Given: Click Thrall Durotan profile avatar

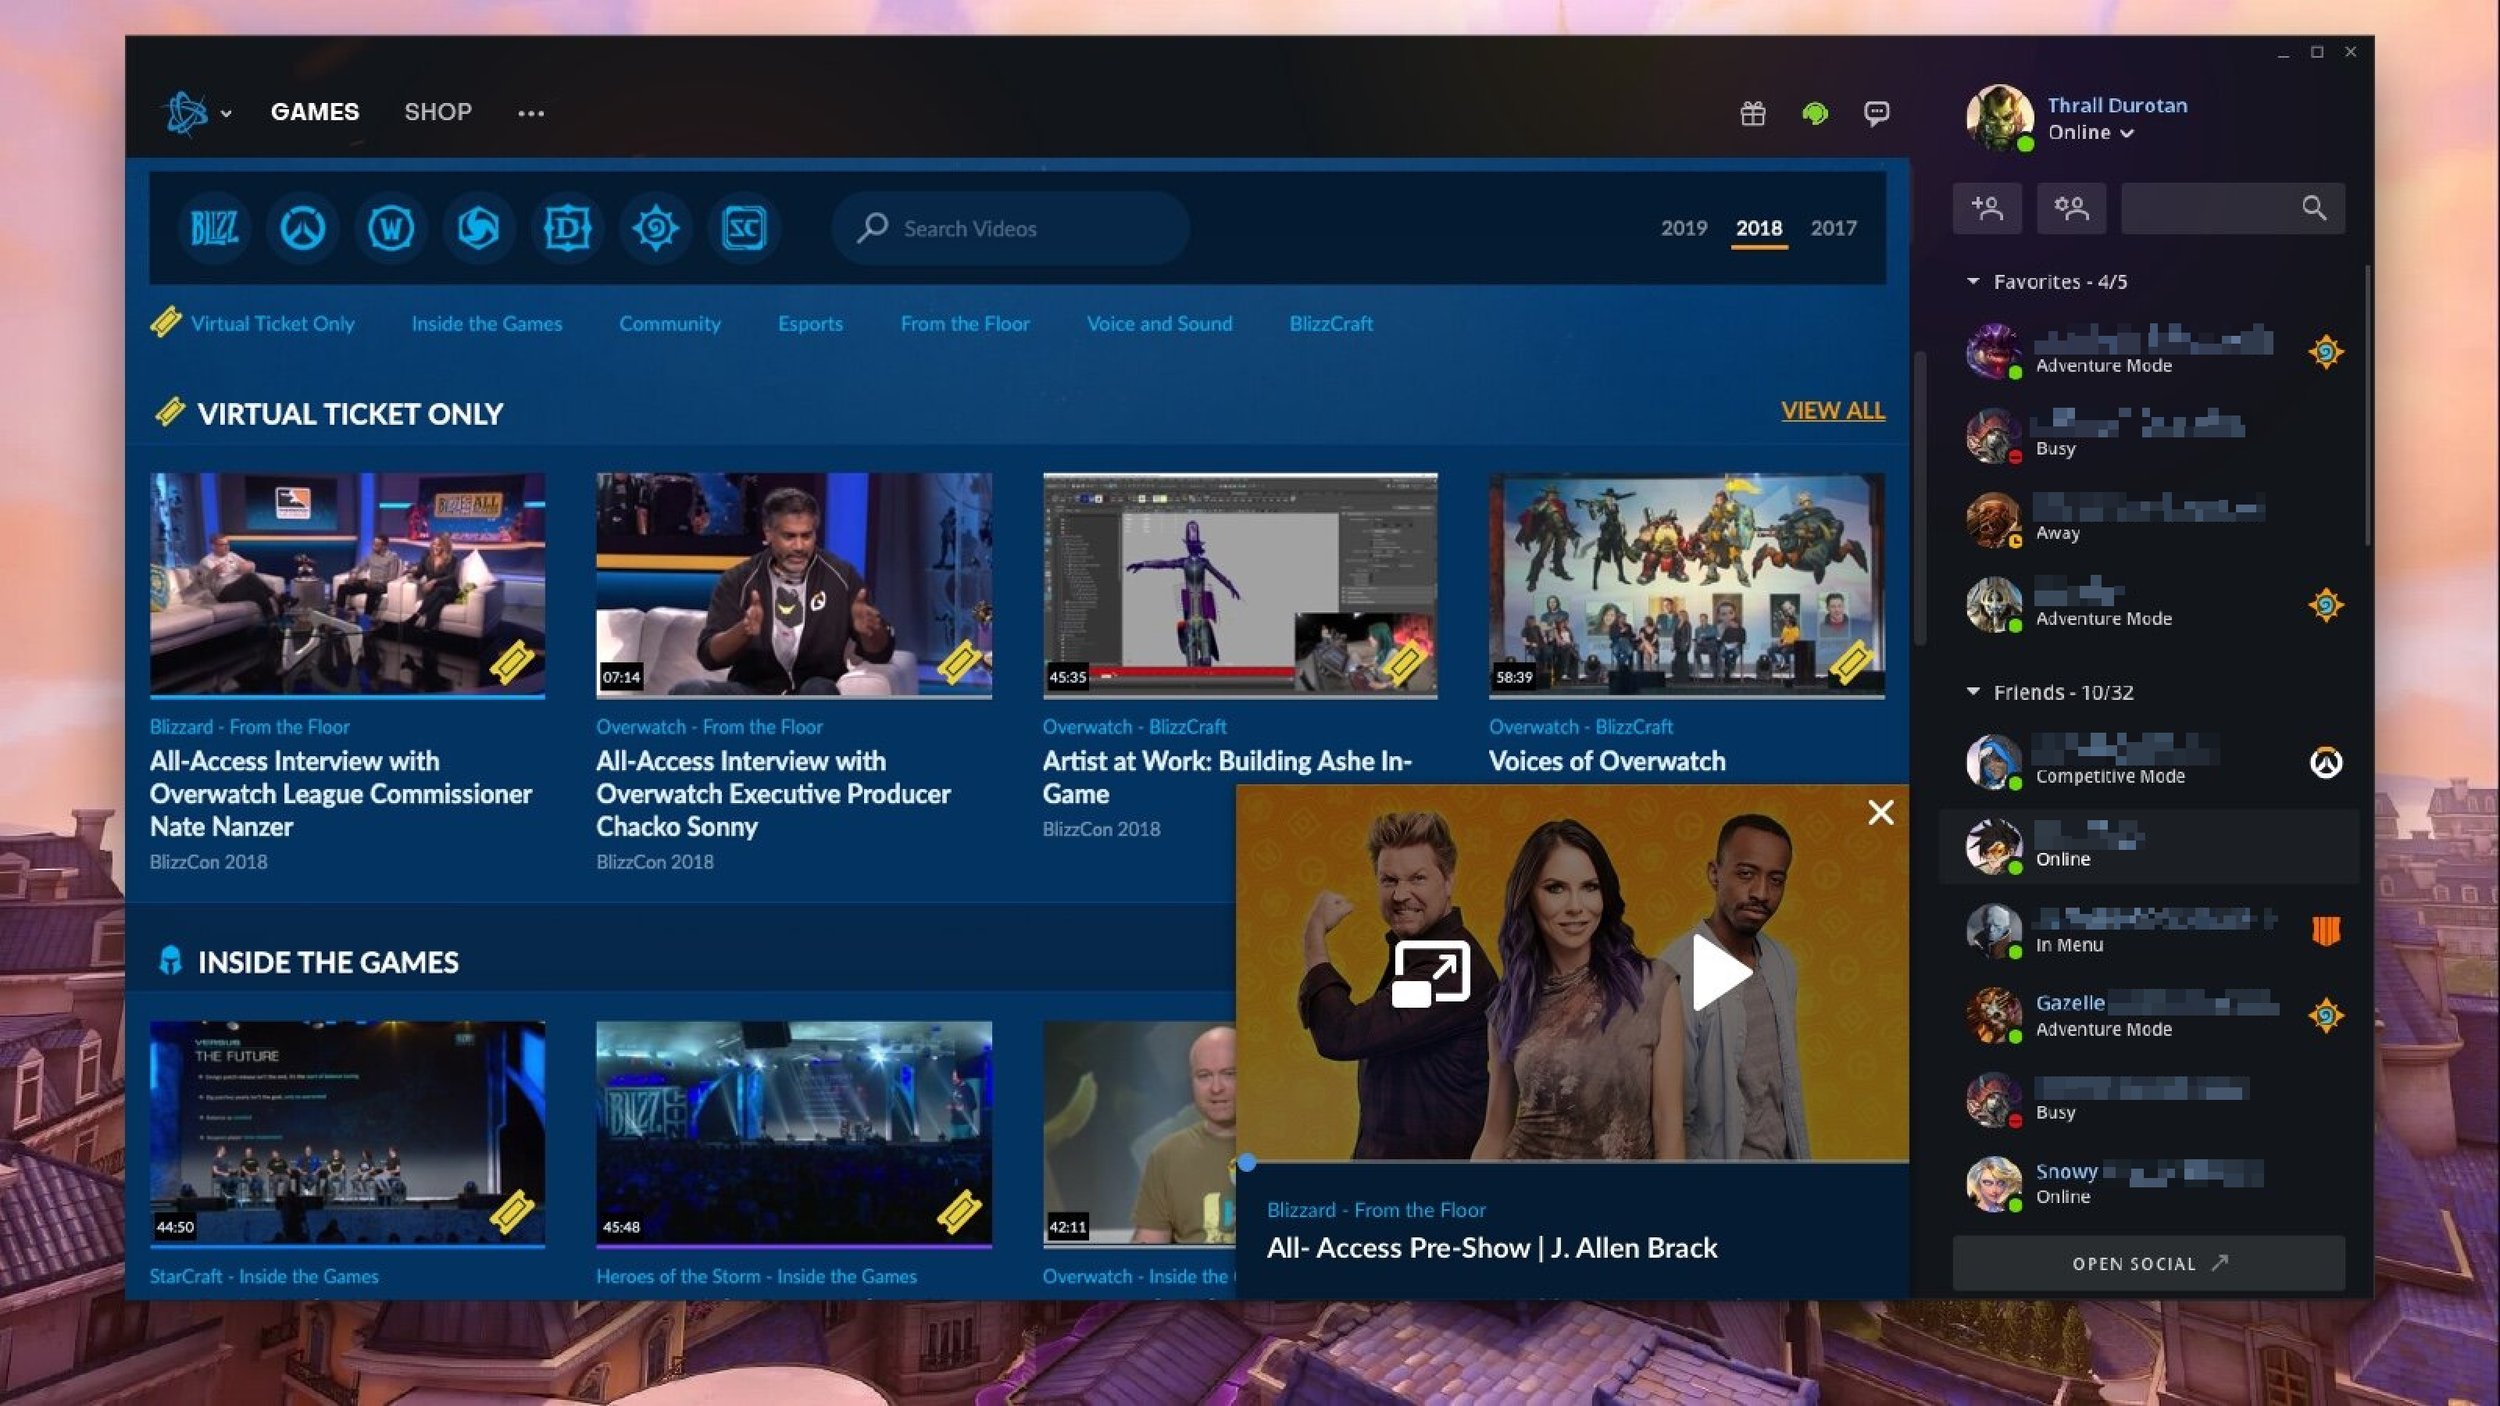Looking at the screenshot, I should pyautogui.click(x=1999, y=118).
